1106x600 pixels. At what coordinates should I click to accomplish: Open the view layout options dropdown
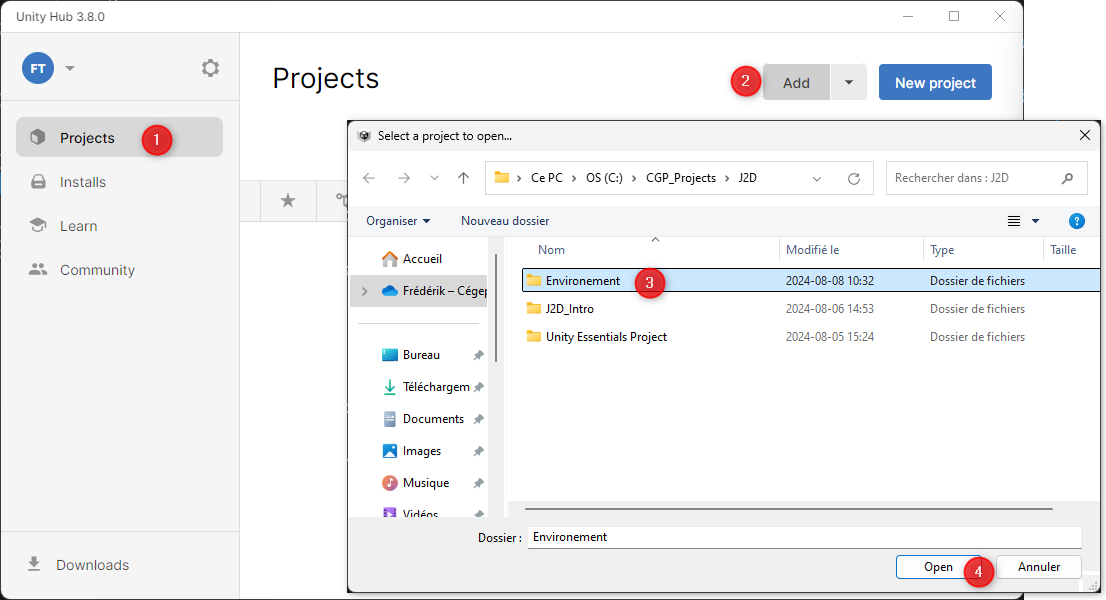tap(1035, 221)
